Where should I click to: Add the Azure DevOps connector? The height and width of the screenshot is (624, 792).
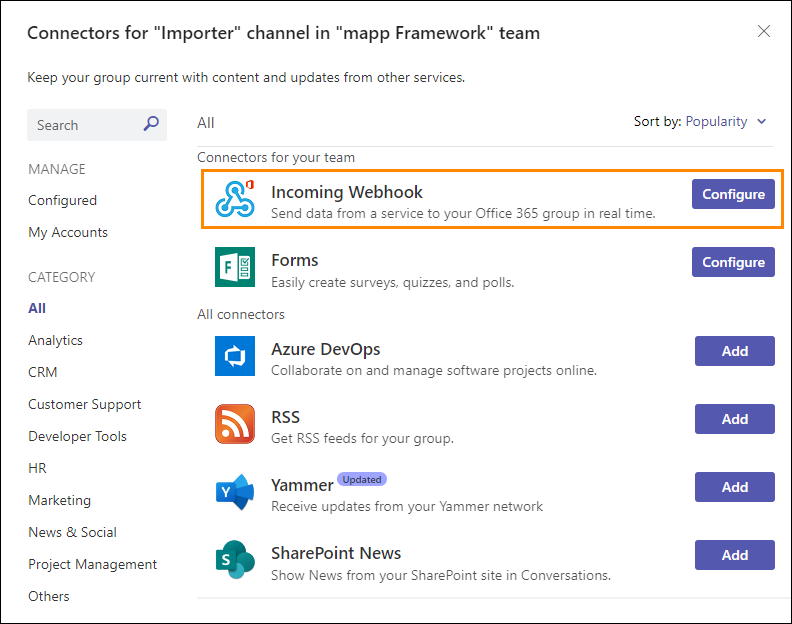tap(734, 351)
